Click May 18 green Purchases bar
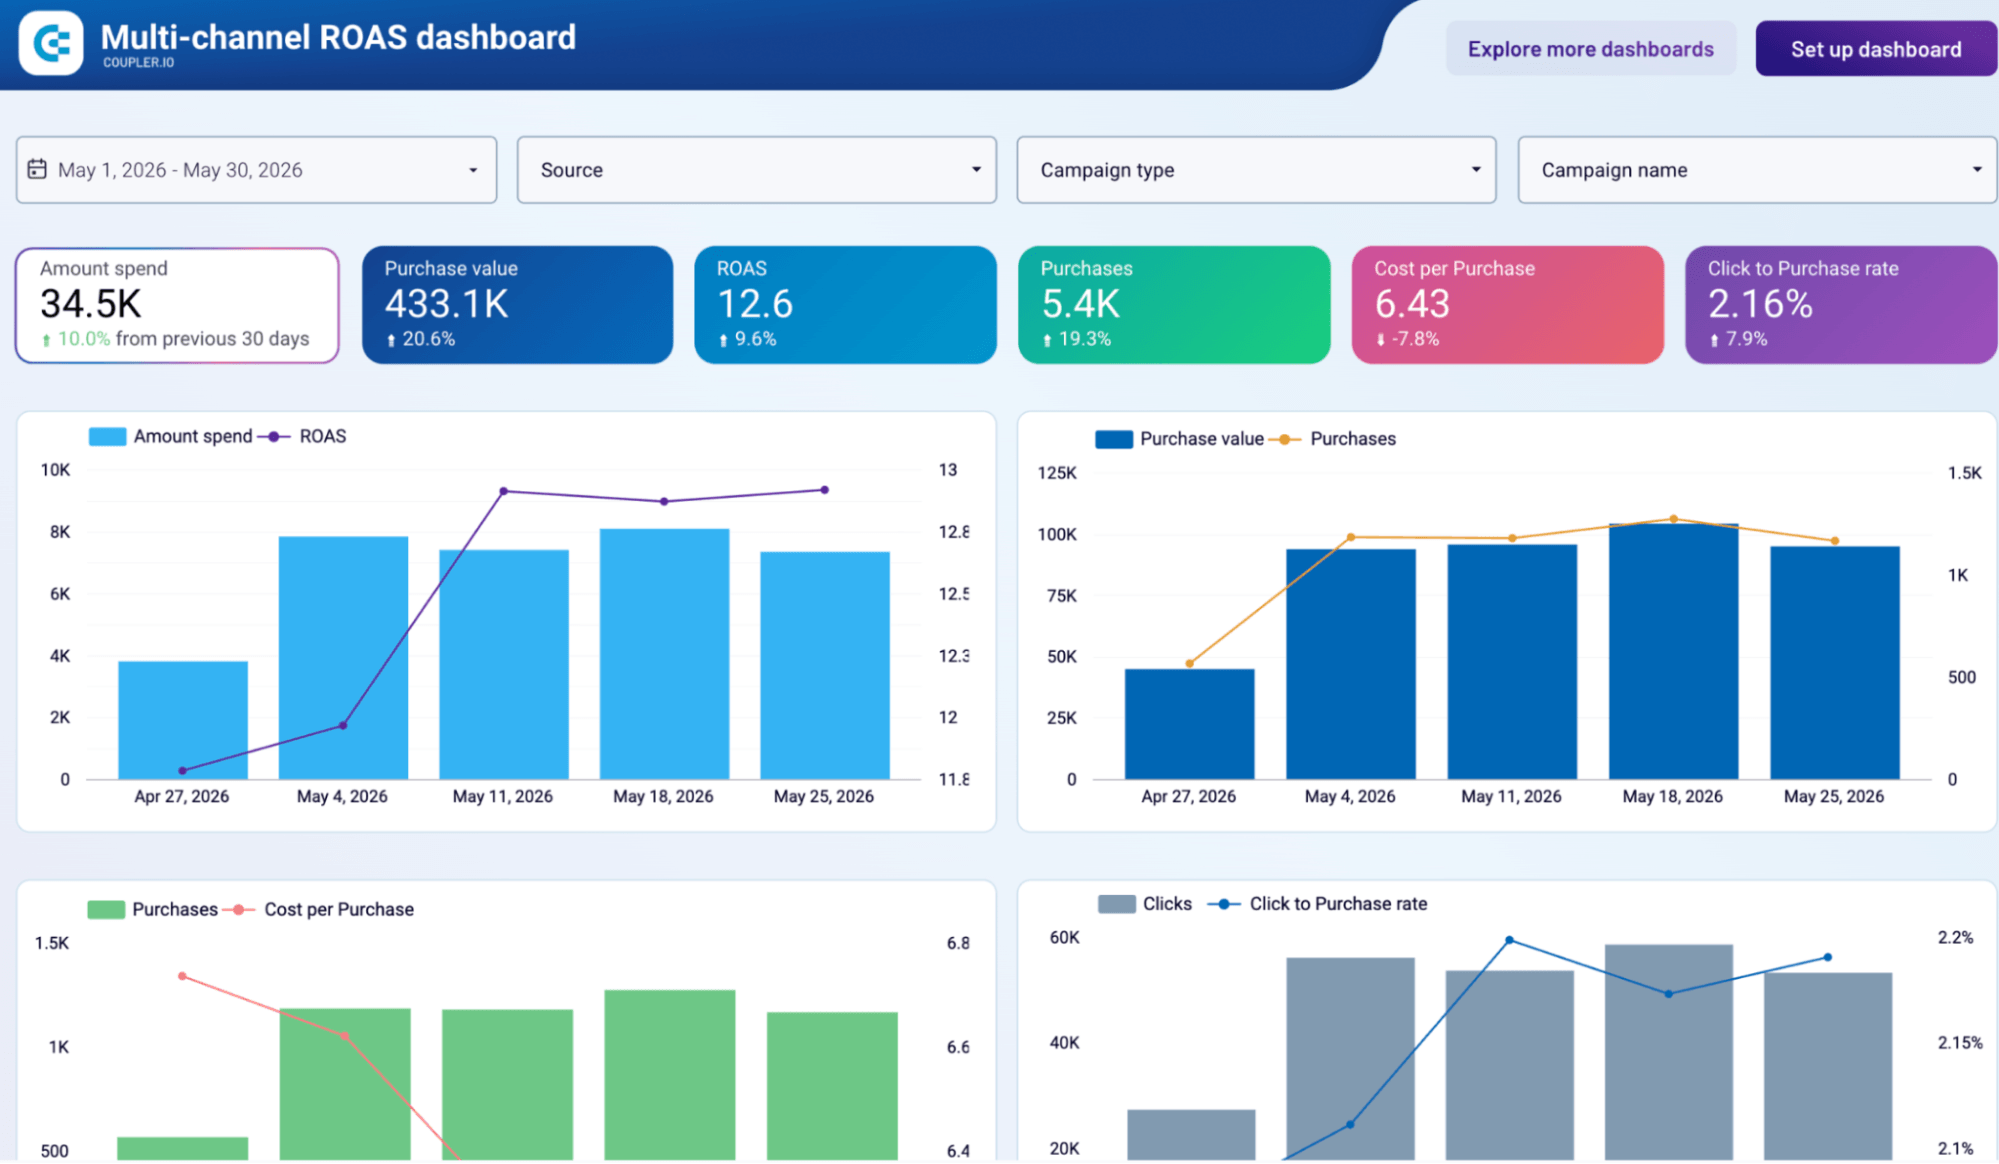Viewport: 1999px width, 1164px height. (670, 1076)
